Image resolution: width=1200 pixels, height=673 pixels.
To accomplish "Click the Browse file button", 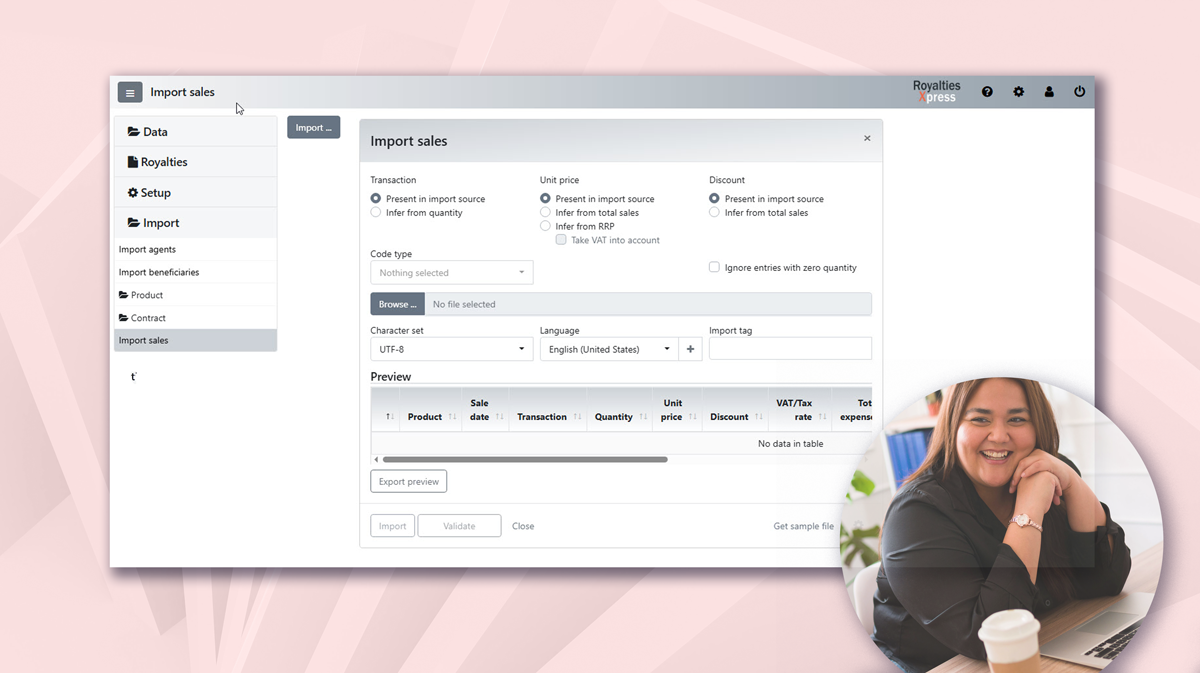I will point(397,304).
